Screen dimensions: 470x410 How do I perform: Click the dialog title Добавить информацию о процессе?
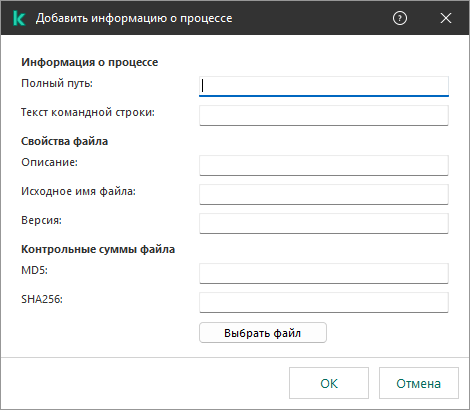pyautogui.click(x=134, y=18)
